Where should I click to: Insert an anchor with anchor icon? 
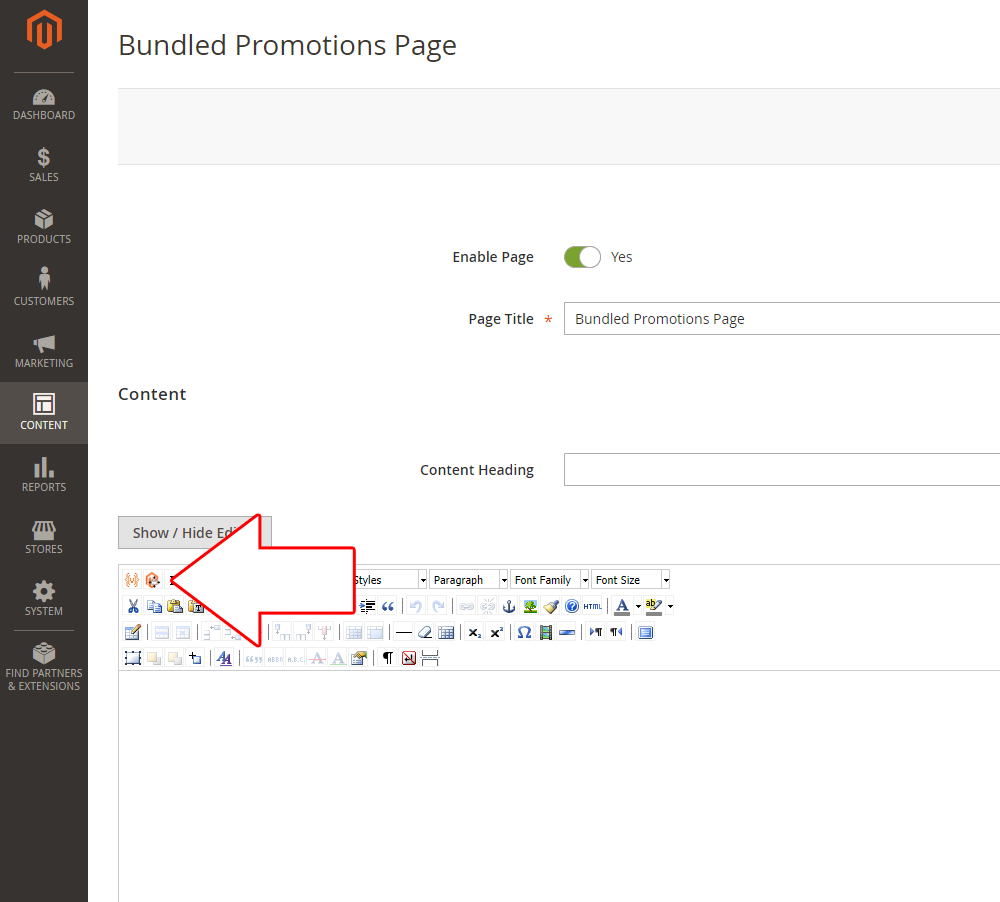tap(508, 606)
